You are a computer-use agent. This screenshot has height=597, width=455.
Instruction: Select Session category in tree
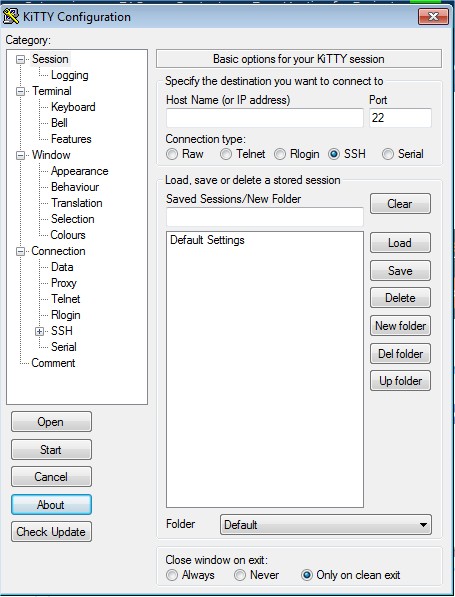click(50, 59)
